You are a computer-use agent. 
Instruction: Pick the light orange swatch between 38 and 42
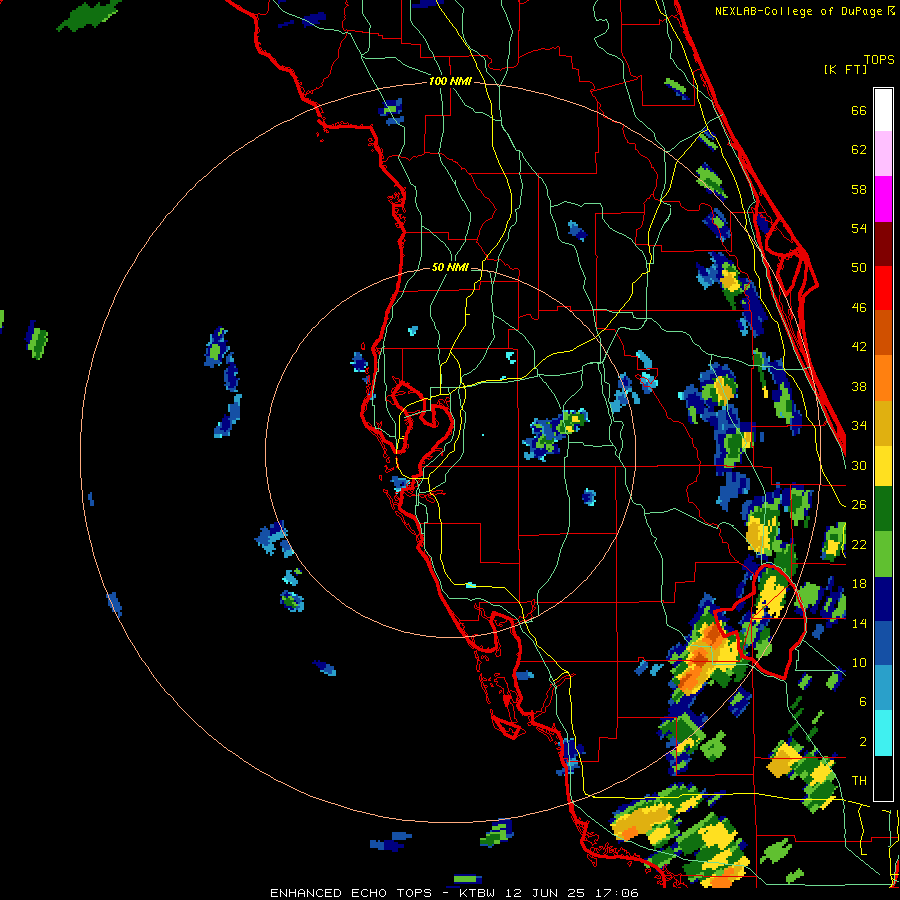(883, 377)
